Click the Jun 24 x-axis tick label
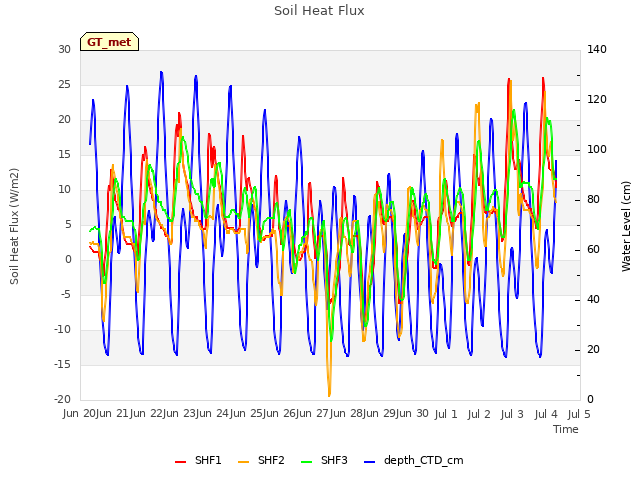Viewport: 640px width, 480px height. tap(214, 413)
